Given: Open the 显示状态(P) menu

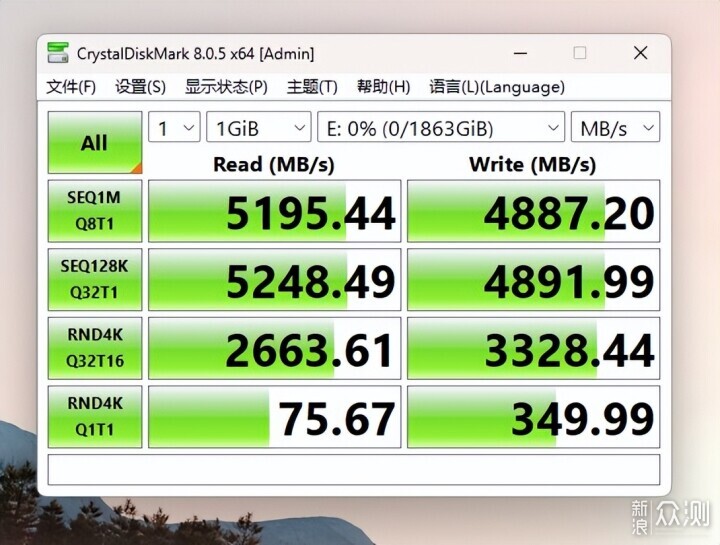Looking at the screenshot, I should 226,87.
